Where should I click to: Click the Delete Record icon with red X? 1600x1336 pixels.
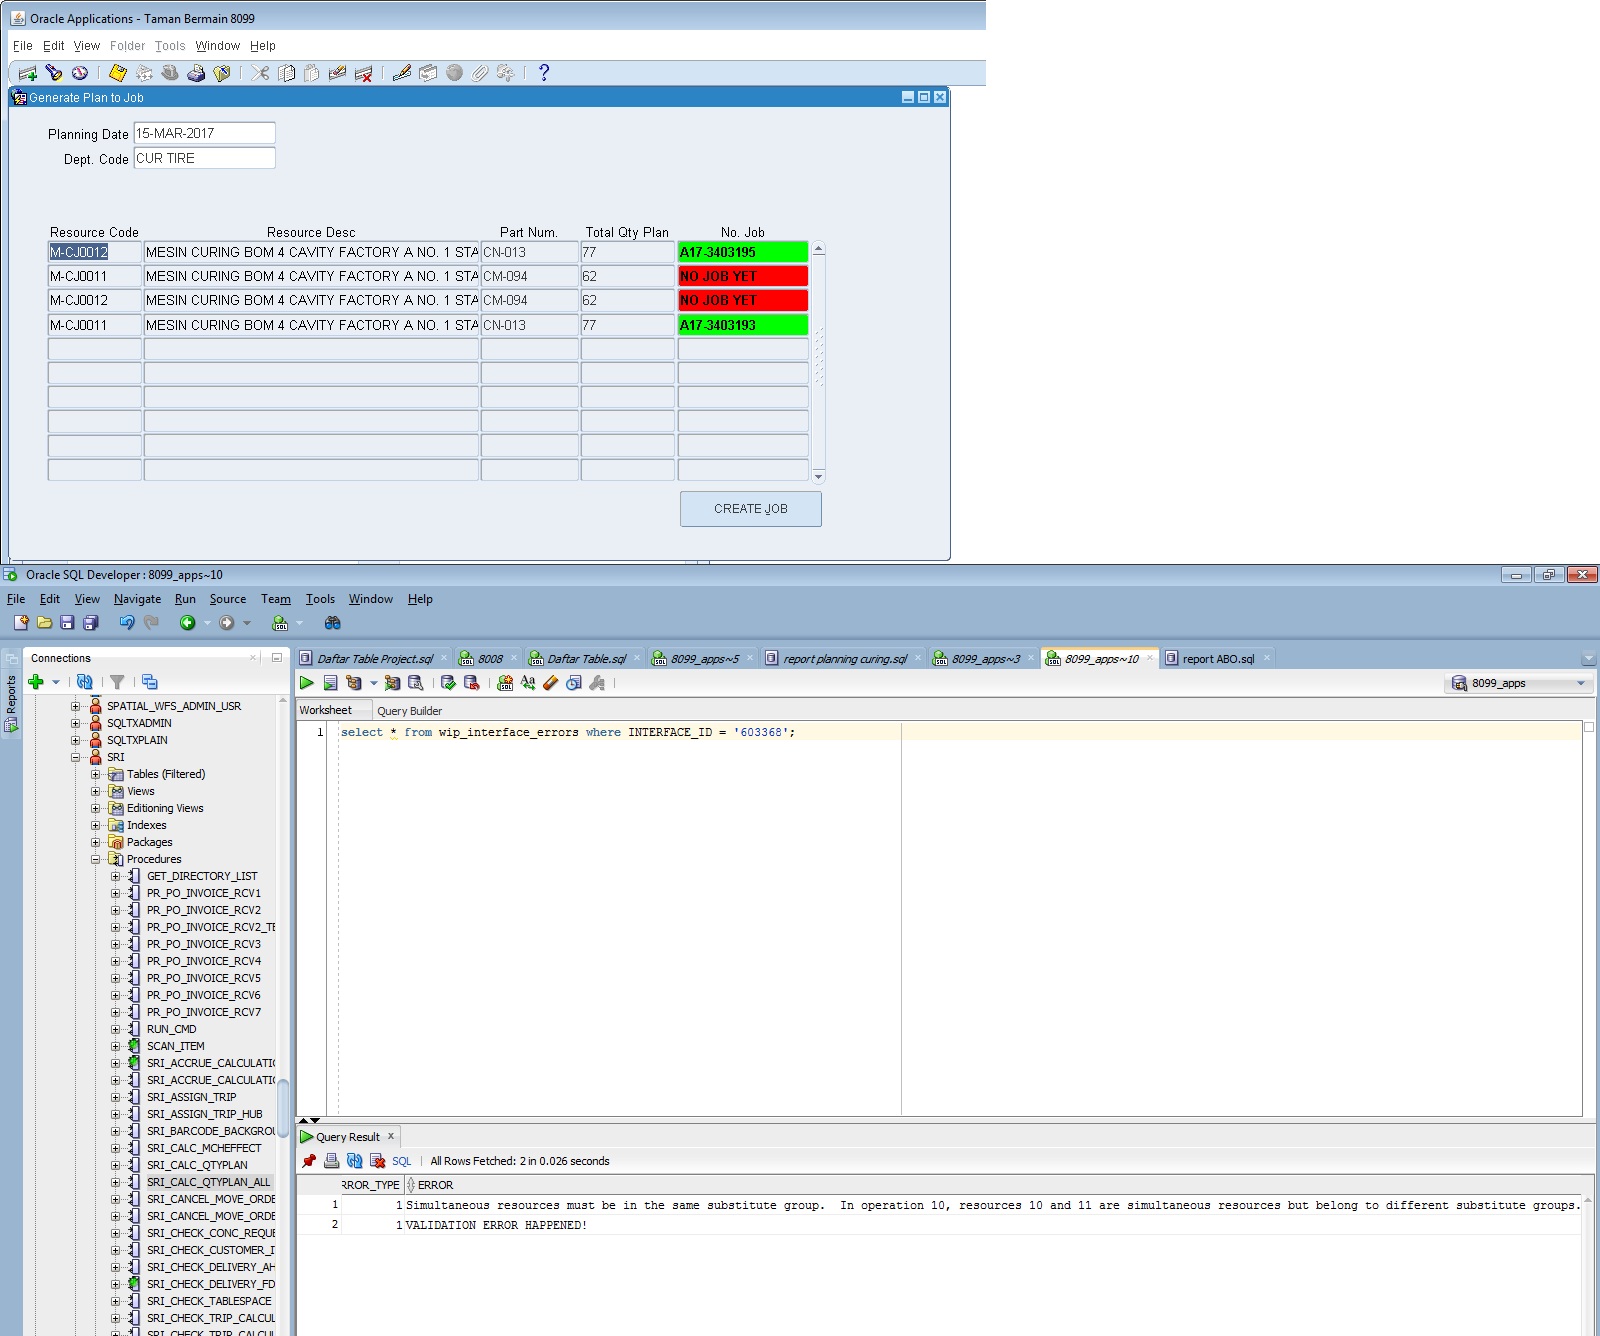tap(364, 73)
